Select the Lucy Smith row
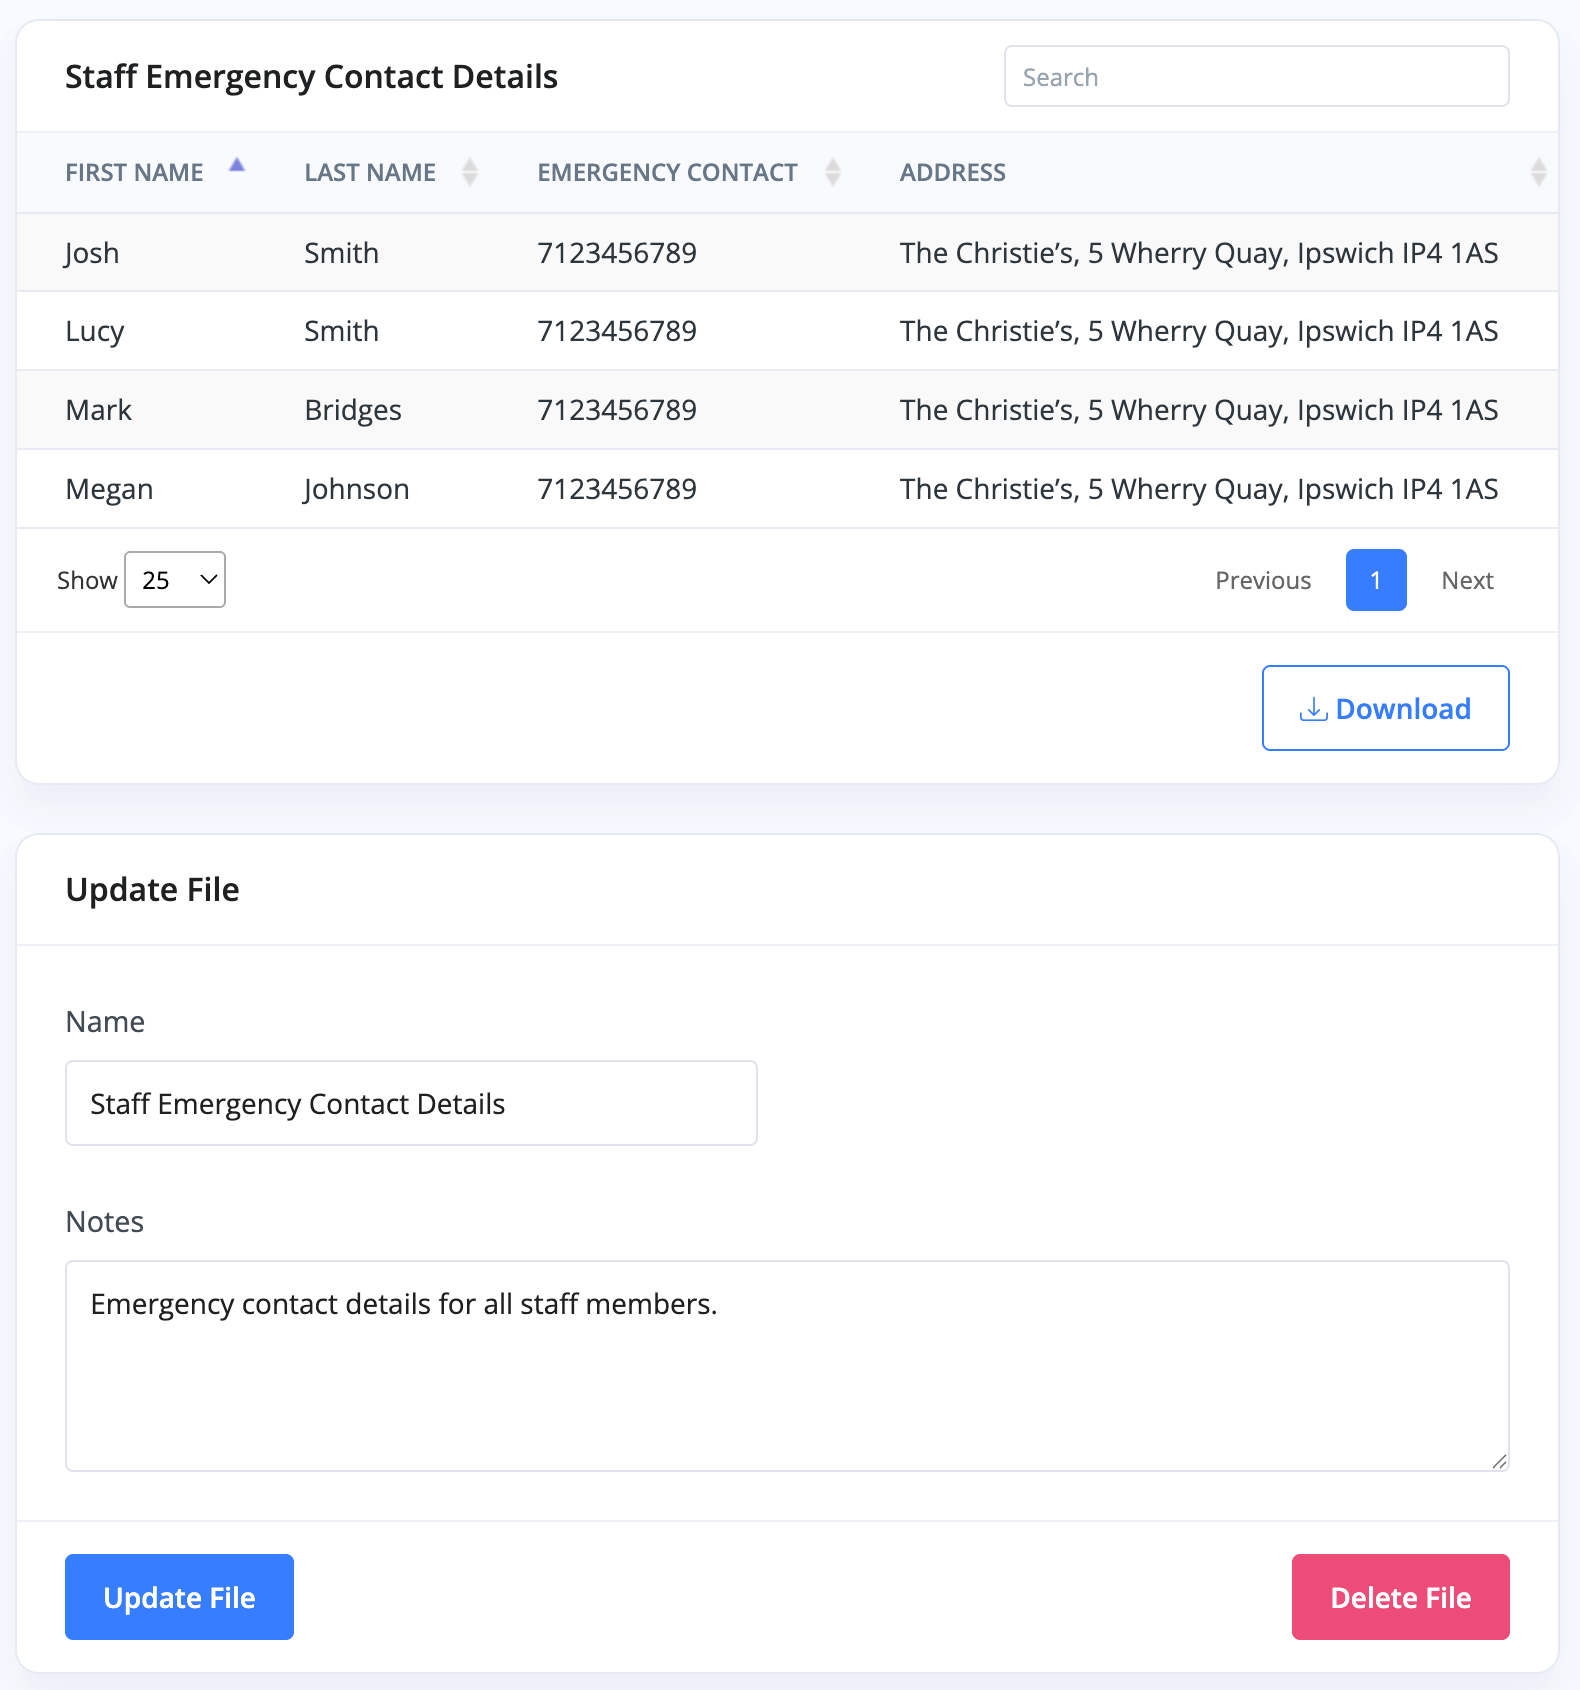1580x1690 pixels. [787, 331]
